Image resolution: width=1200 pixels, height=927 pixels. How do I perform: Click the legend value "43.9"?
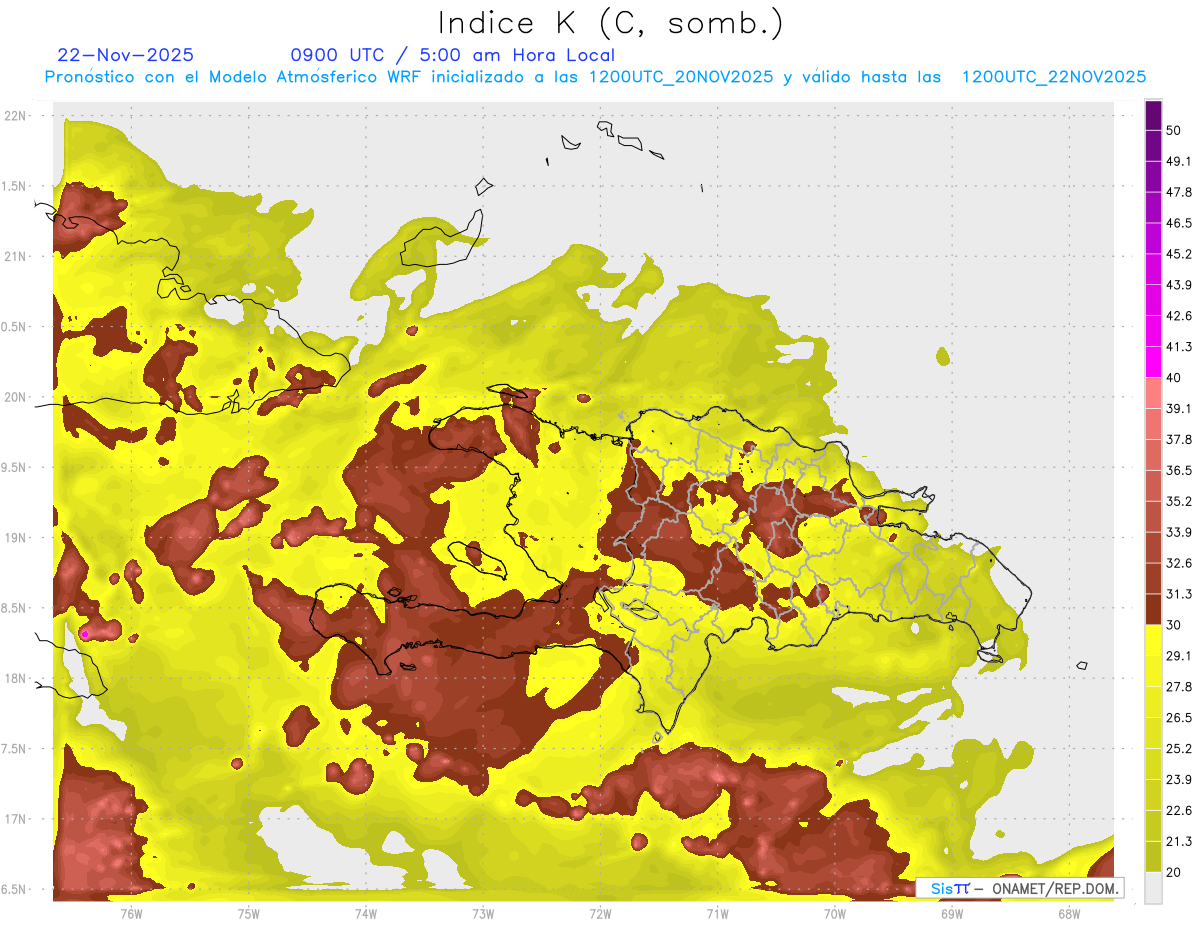[x=1179, y=285]
